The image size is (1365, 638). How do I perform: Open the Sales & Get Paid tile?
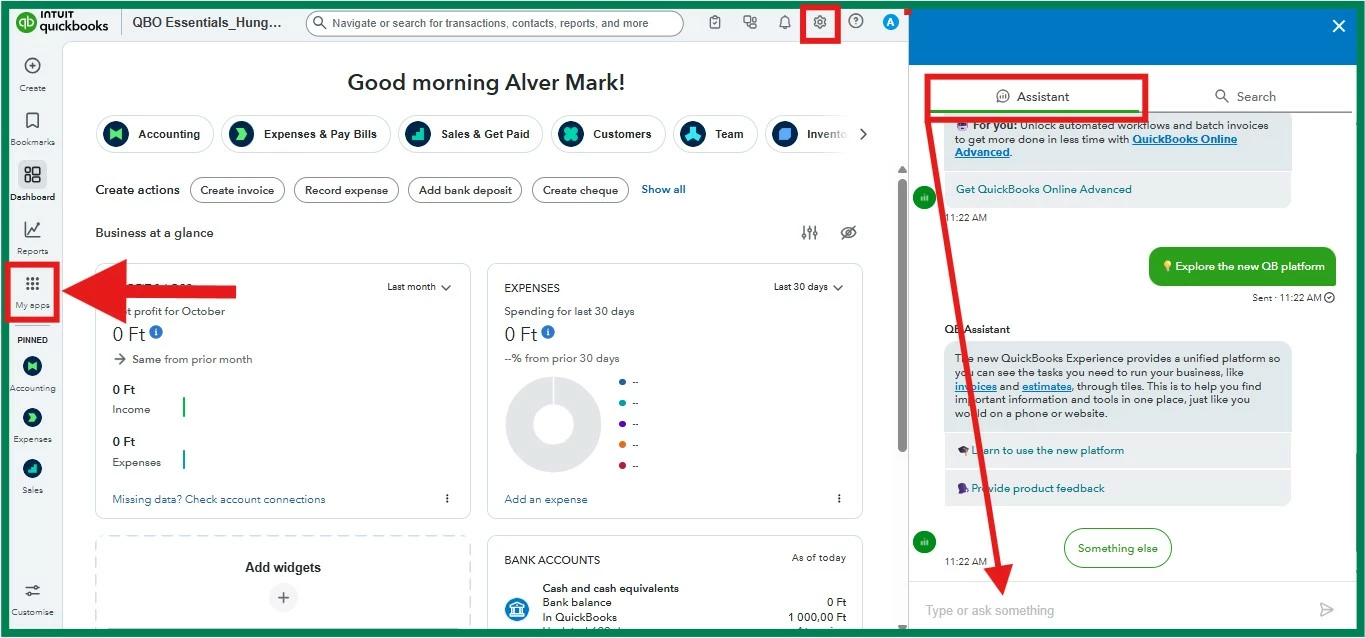click(x=471, y=134)
